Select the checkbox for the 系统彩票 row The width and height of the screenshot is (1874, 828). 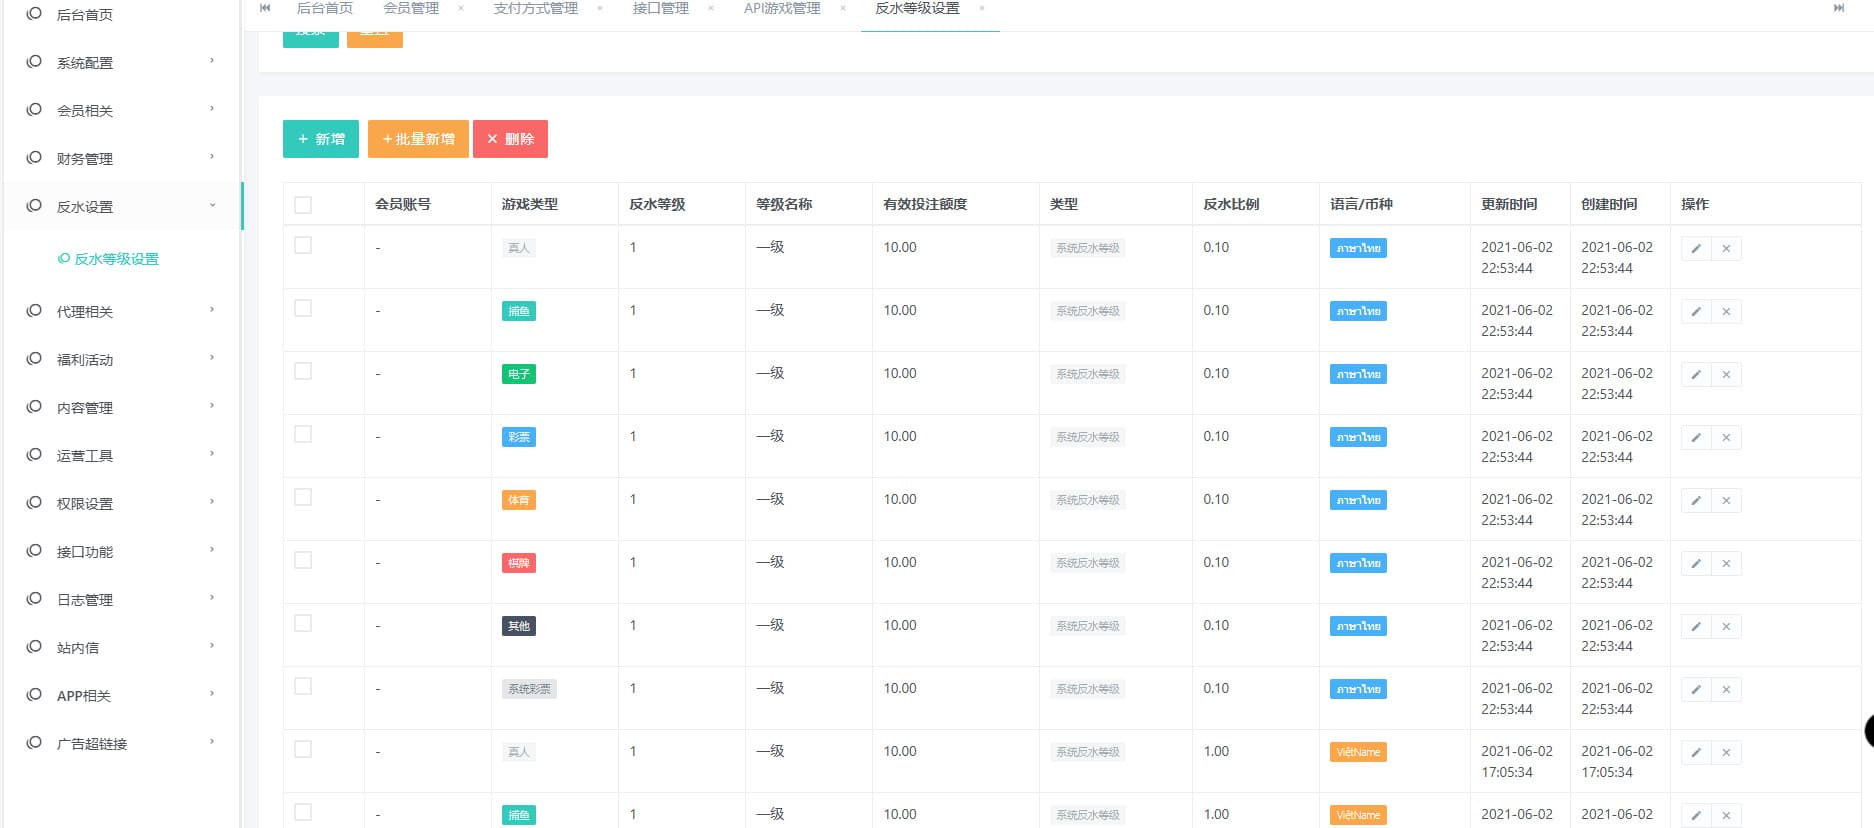tap(303, 687)
